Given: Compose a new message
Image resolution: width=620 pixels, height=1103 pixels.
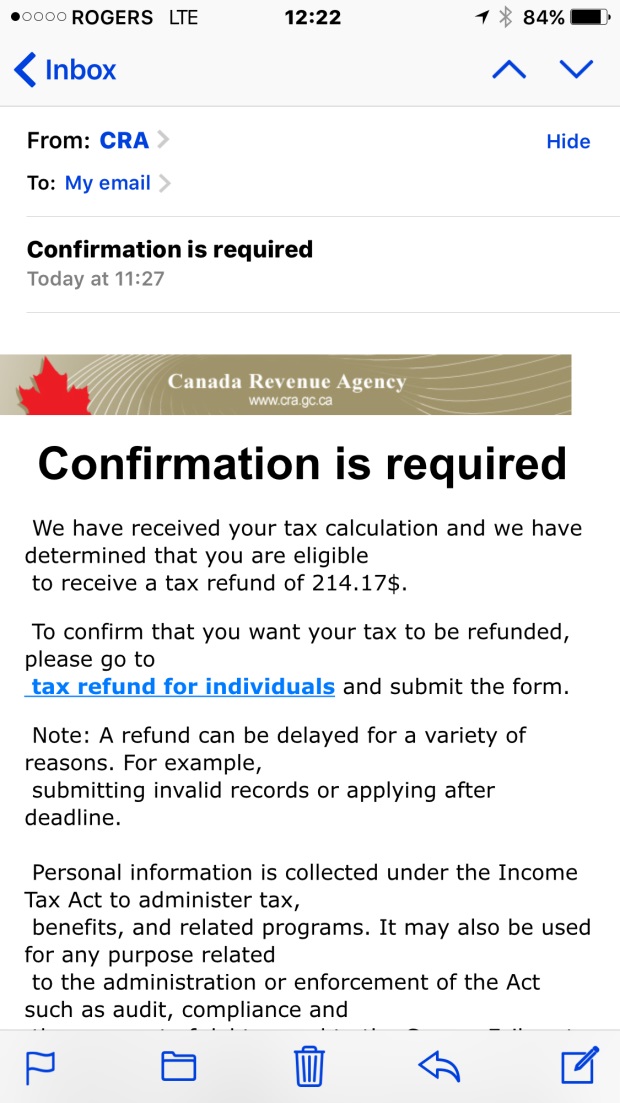Looking at the screenshot, I should pyautogui.click(x=579, y=1064).
